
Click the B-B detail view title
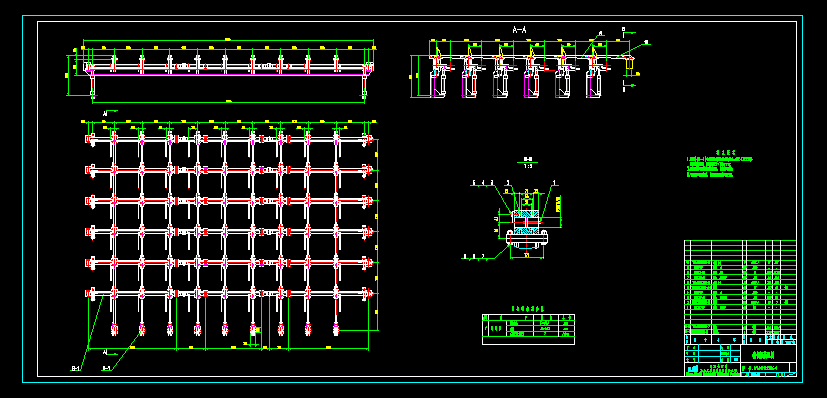coord(527,158)
